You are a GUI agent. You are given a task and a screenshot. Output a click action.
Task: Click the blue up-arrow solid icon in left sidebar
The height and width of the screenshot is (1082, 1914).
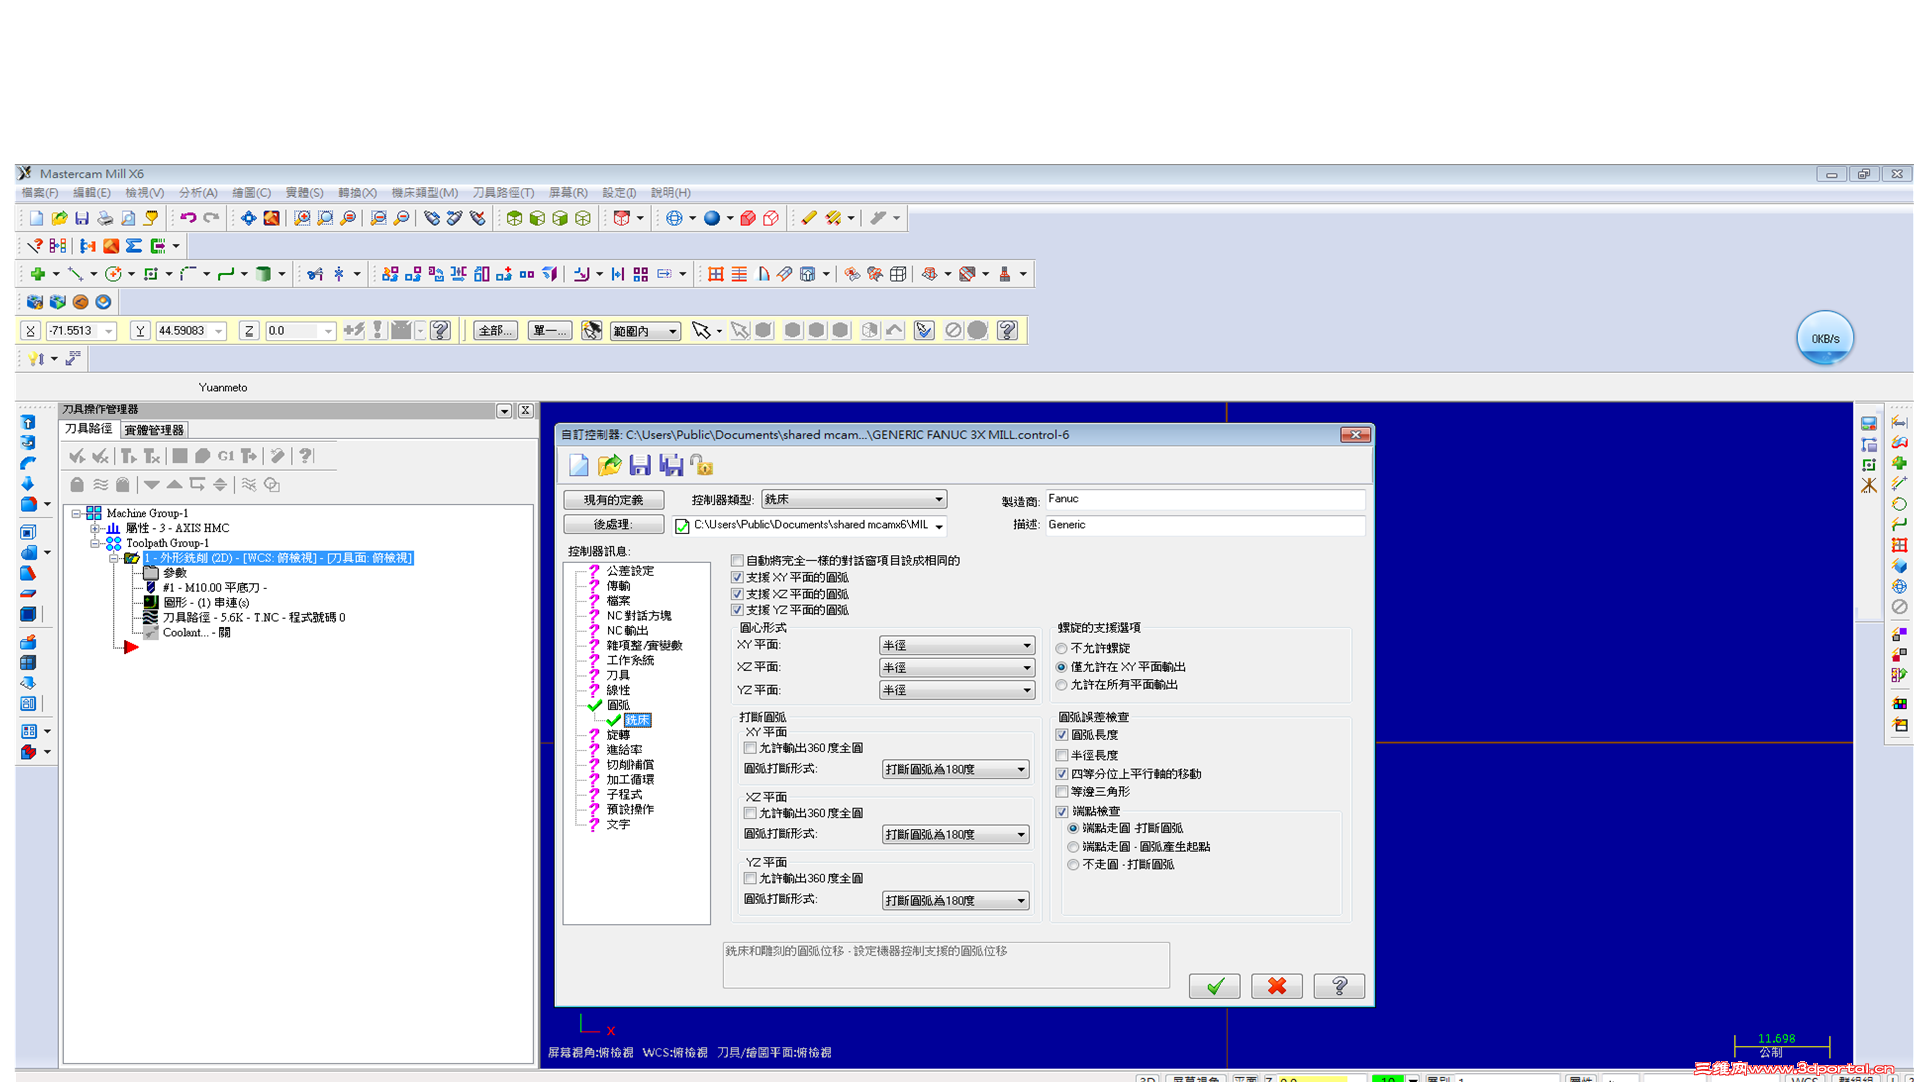28,423
